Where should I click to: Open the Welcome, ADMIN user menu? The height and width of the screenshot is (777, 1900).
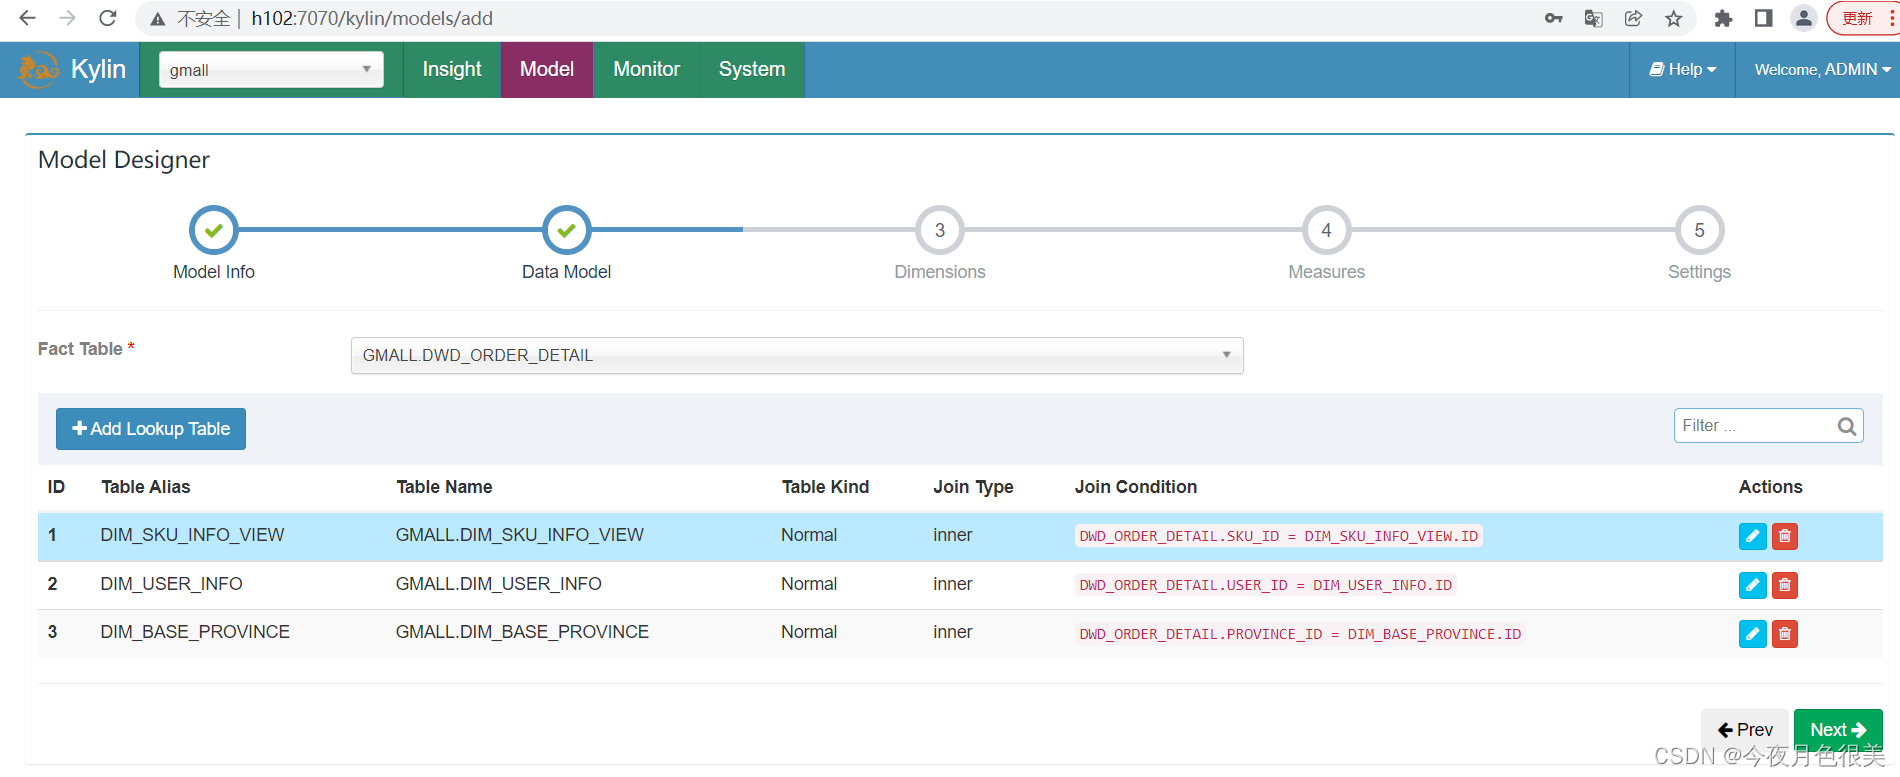click(1822, 69)
